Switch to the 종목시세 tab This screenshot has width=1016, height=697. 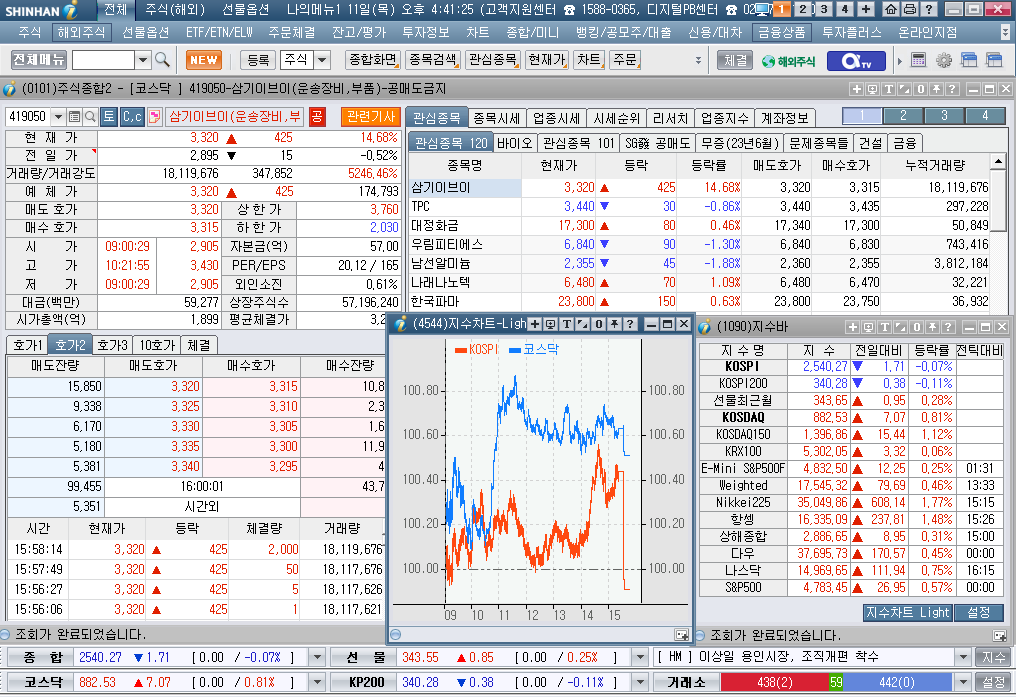click(x=496, y=118)
